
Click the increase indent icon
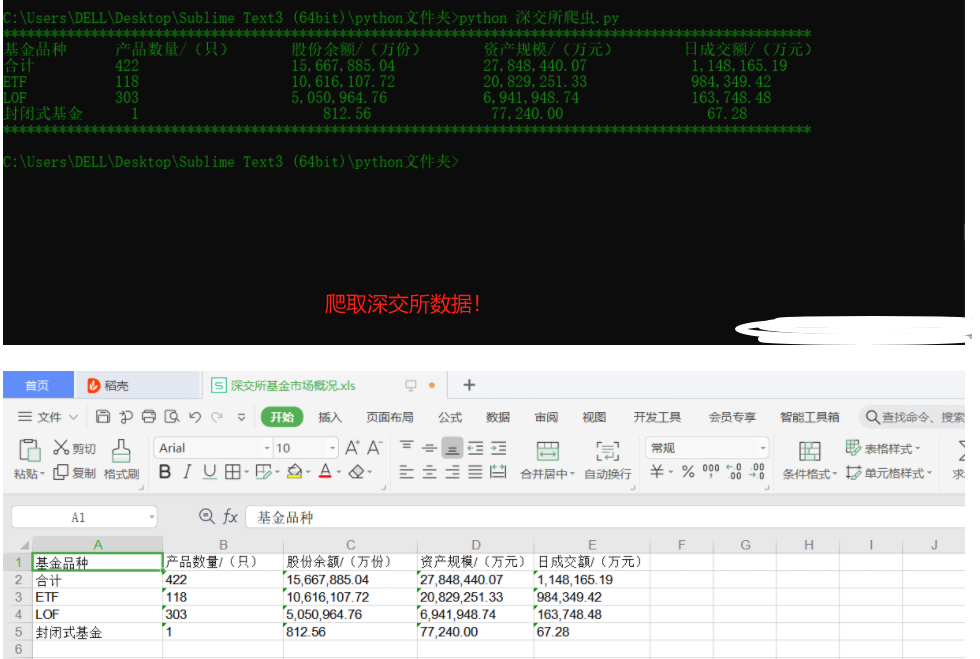[499, 448]
